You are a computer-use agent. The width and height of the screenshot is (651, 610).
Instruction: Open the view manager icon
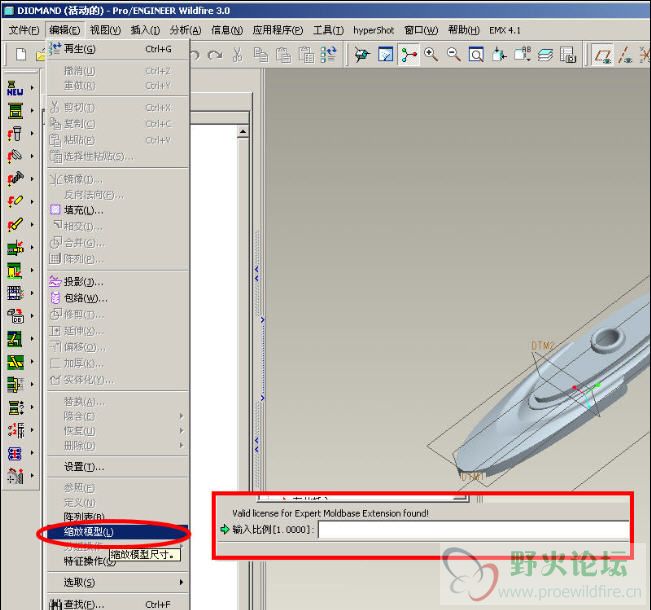coord(568,54)
